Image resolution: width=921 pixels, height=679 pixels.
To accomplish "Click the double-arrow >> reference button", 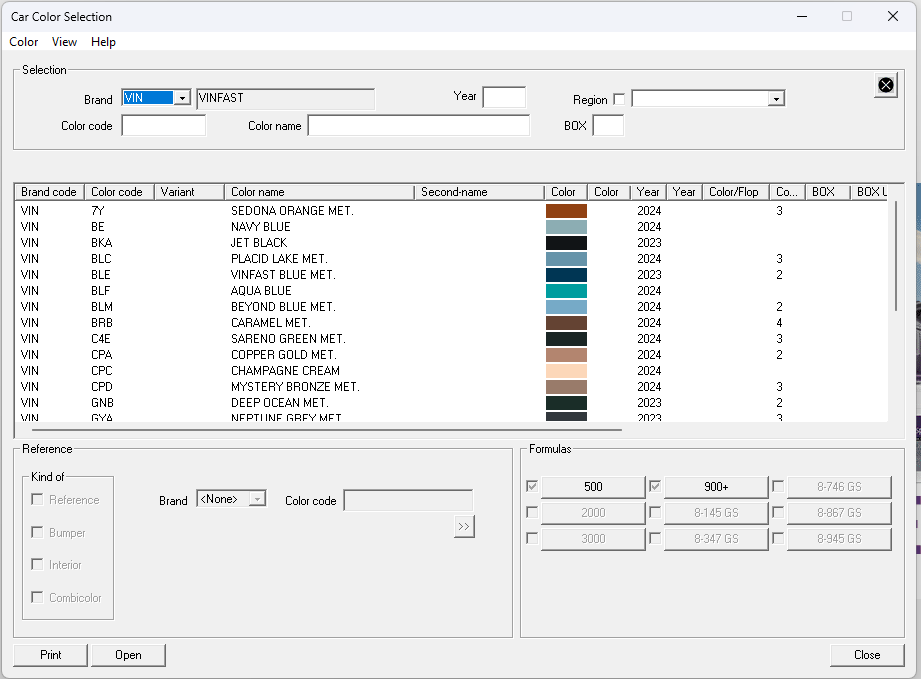I will click(x=463, y=527).
